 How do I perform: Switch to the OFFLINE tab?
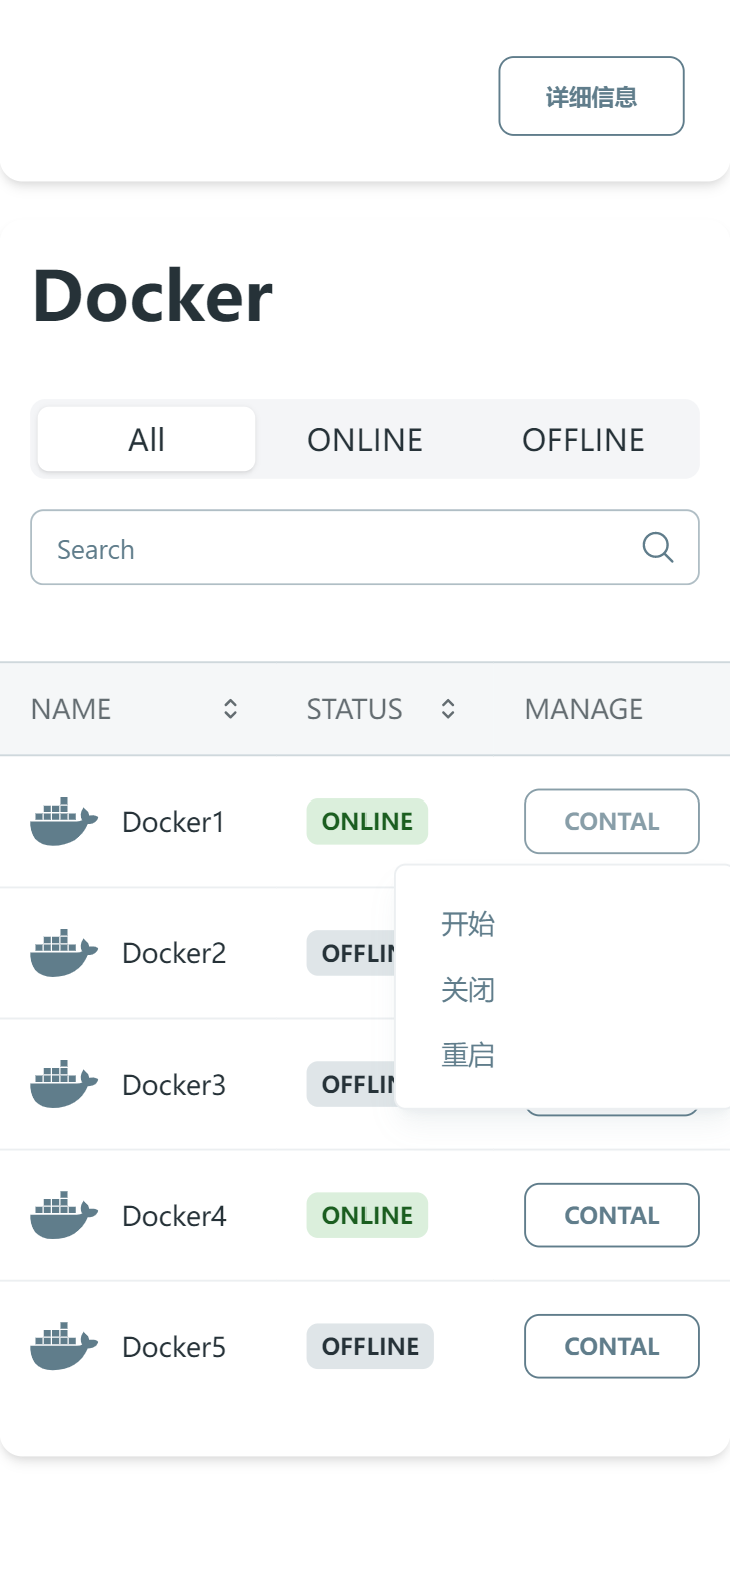(583, 439)
